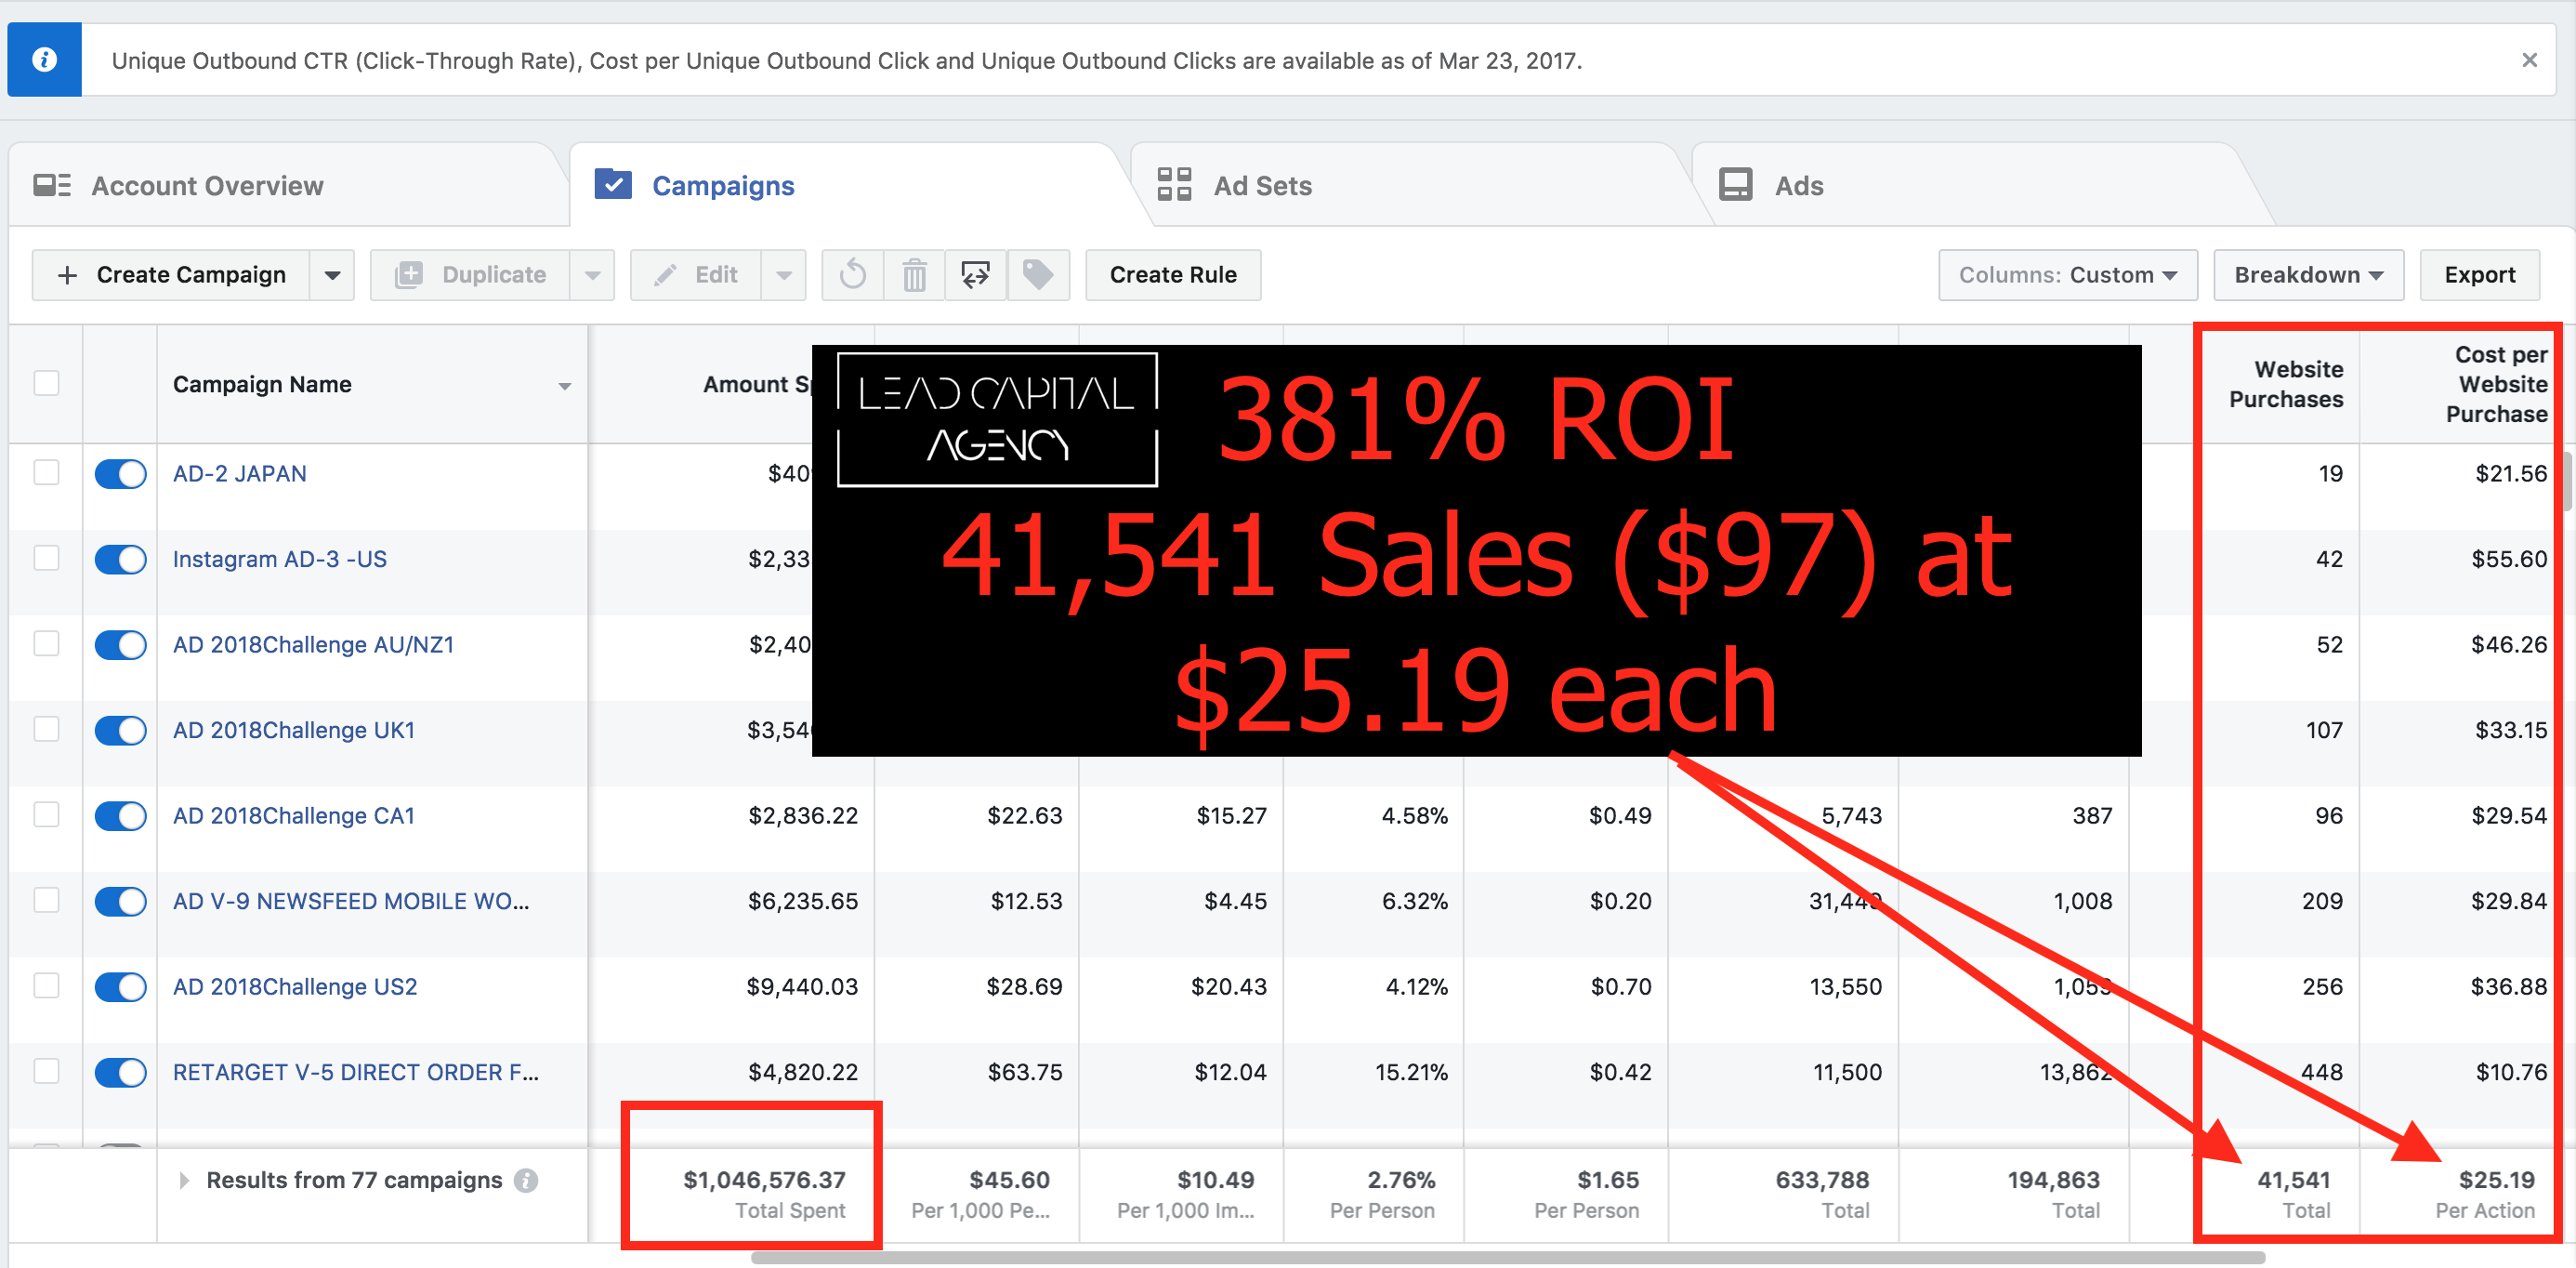Click the Duplicate button

coord(470,275)
